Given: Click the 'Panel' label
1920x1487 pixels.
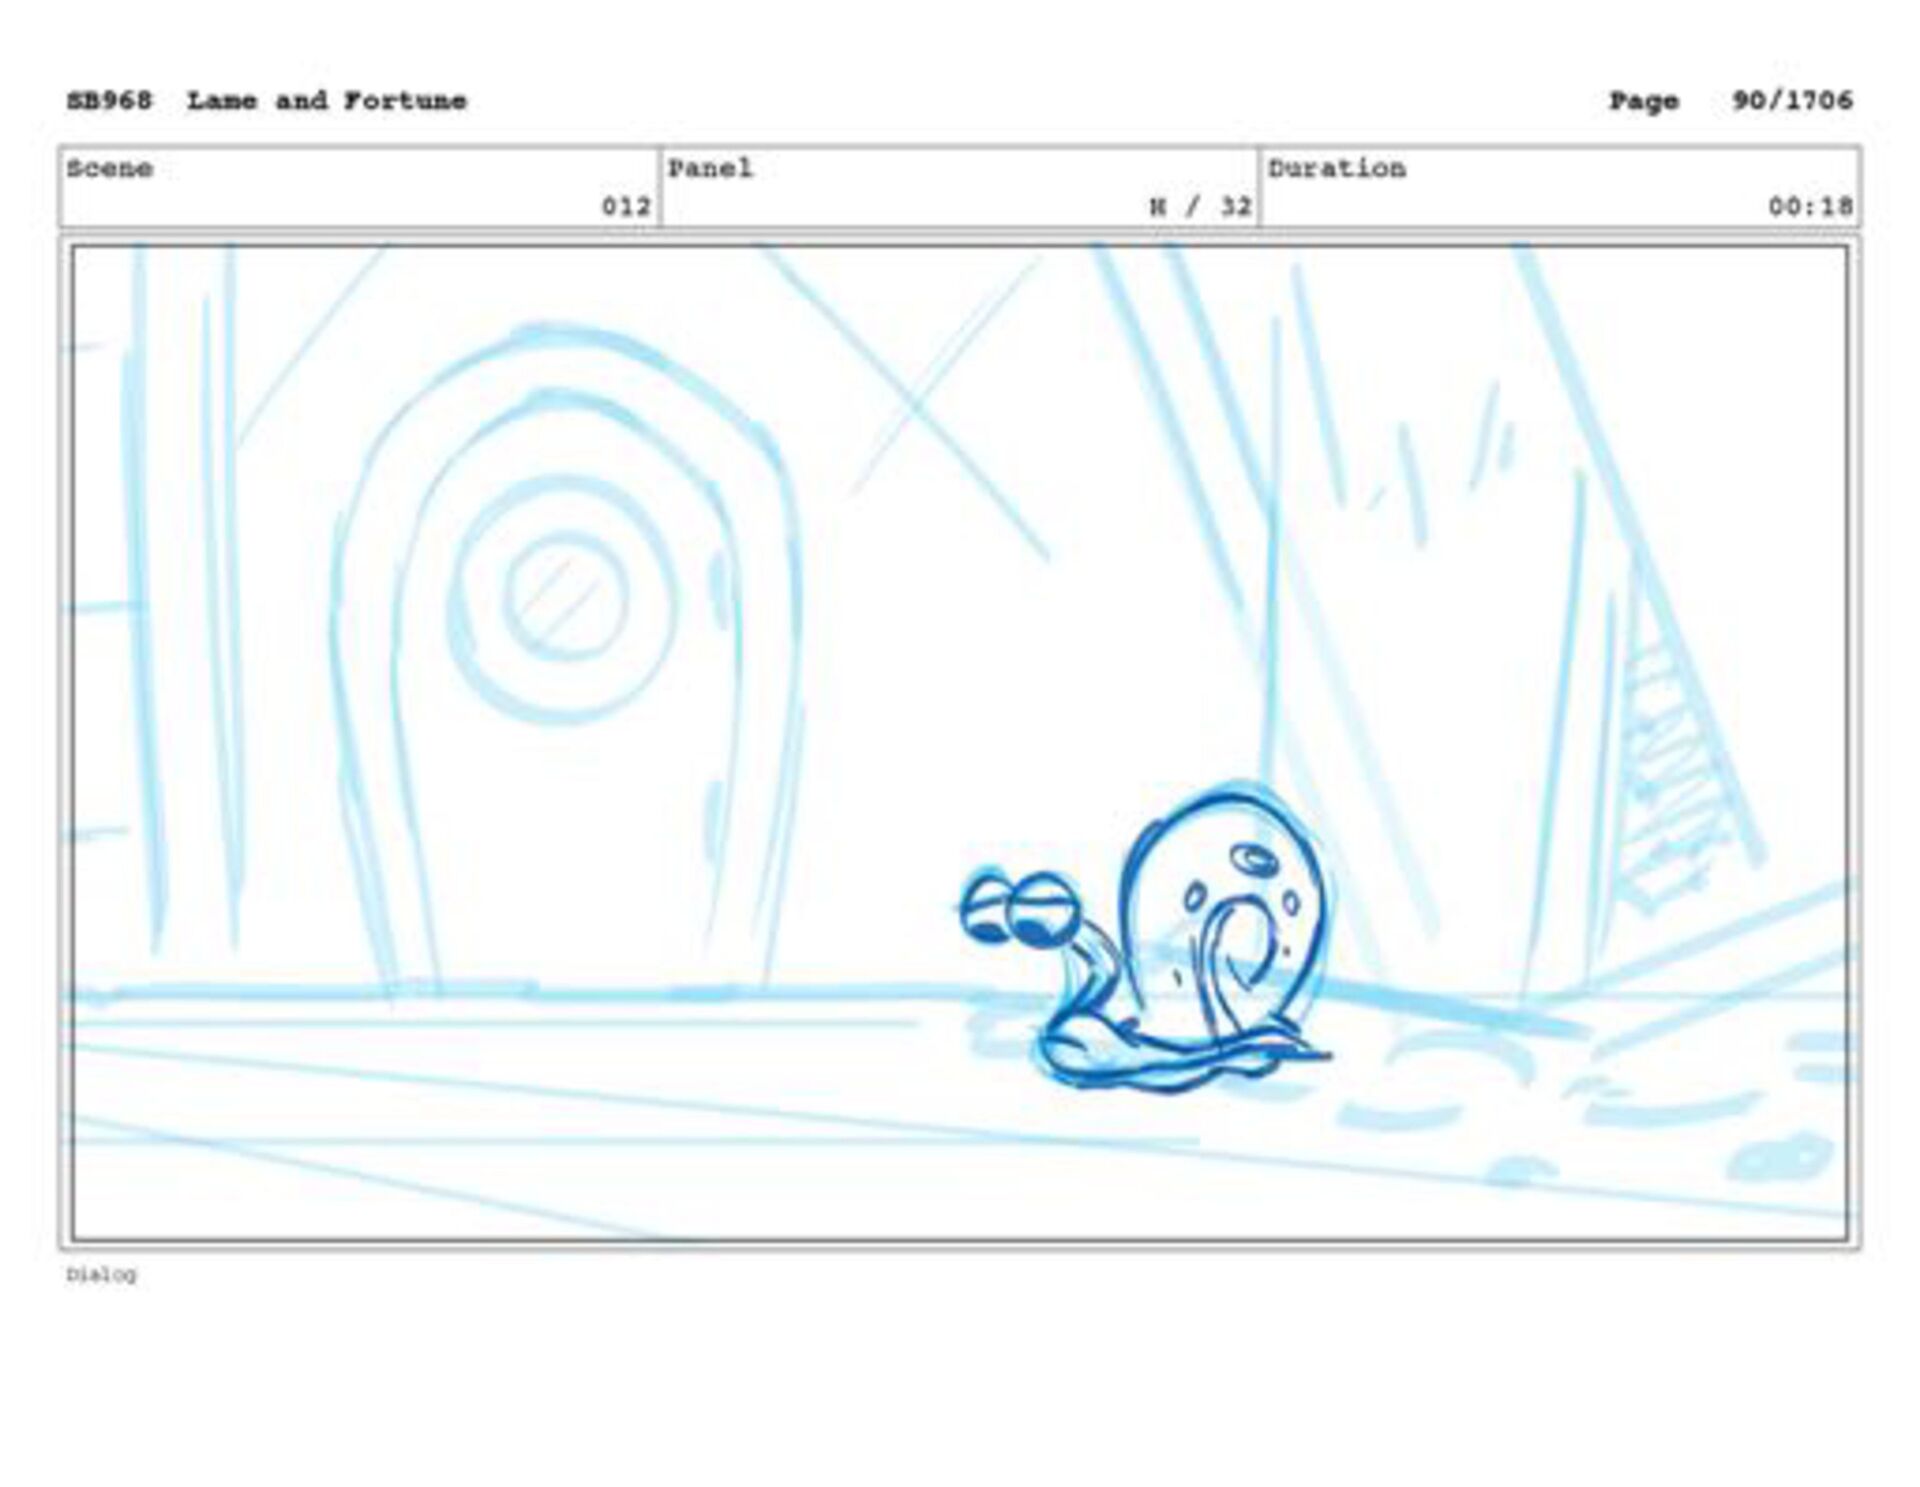Looking at the screenshot, I should (x=710, y=168).
